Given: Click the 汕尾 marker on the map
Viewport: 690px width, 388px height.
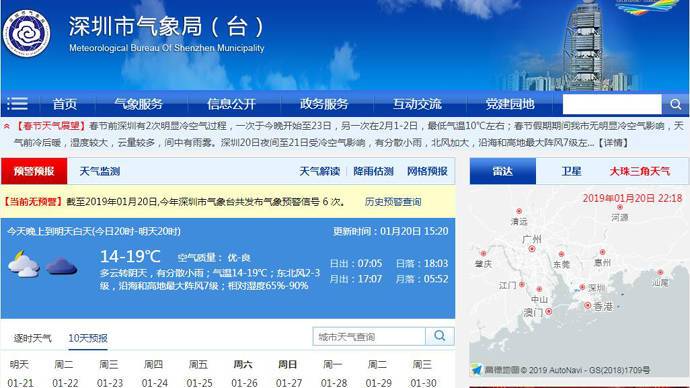Looking at the screenshot, I should (x=660, y=272).
